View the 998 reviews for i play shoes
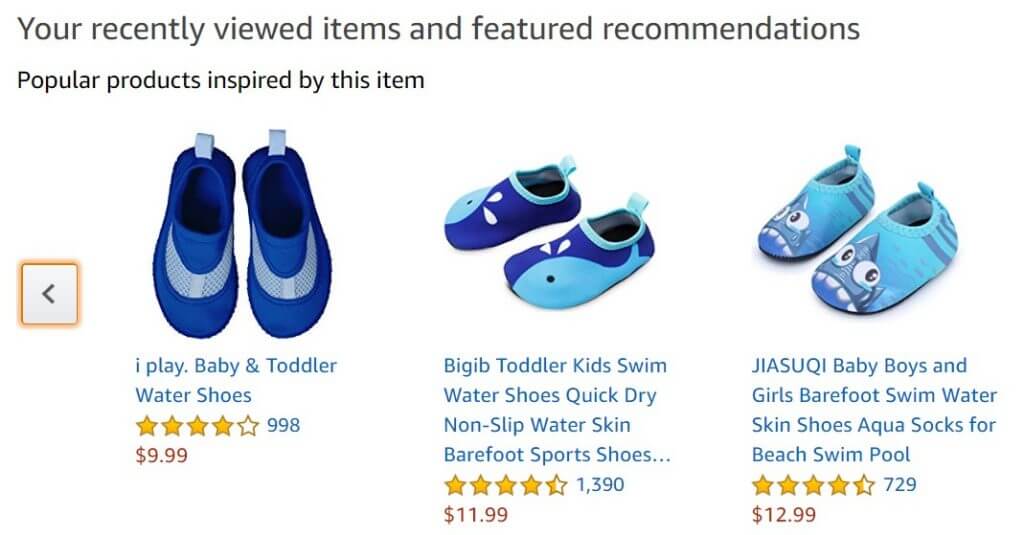This screenshot has width=1024, height=535. pyautogui.click(x=283, y=426)
